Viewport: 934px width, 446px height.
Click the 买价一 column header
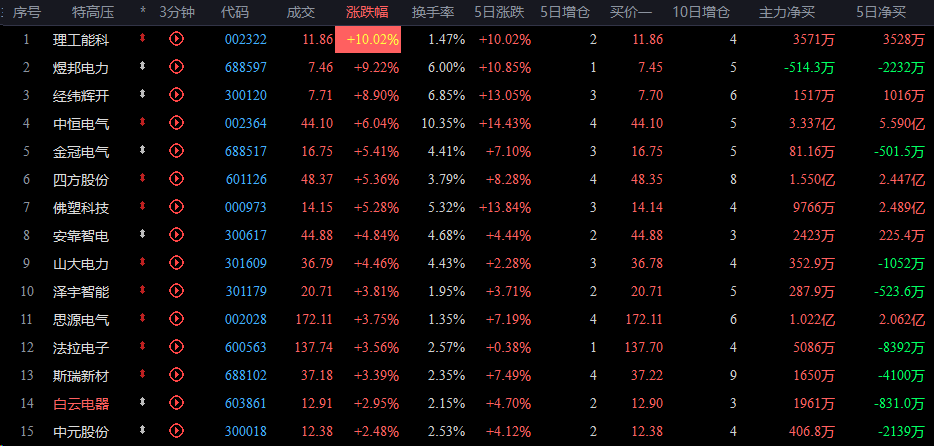tap(631, 12)
